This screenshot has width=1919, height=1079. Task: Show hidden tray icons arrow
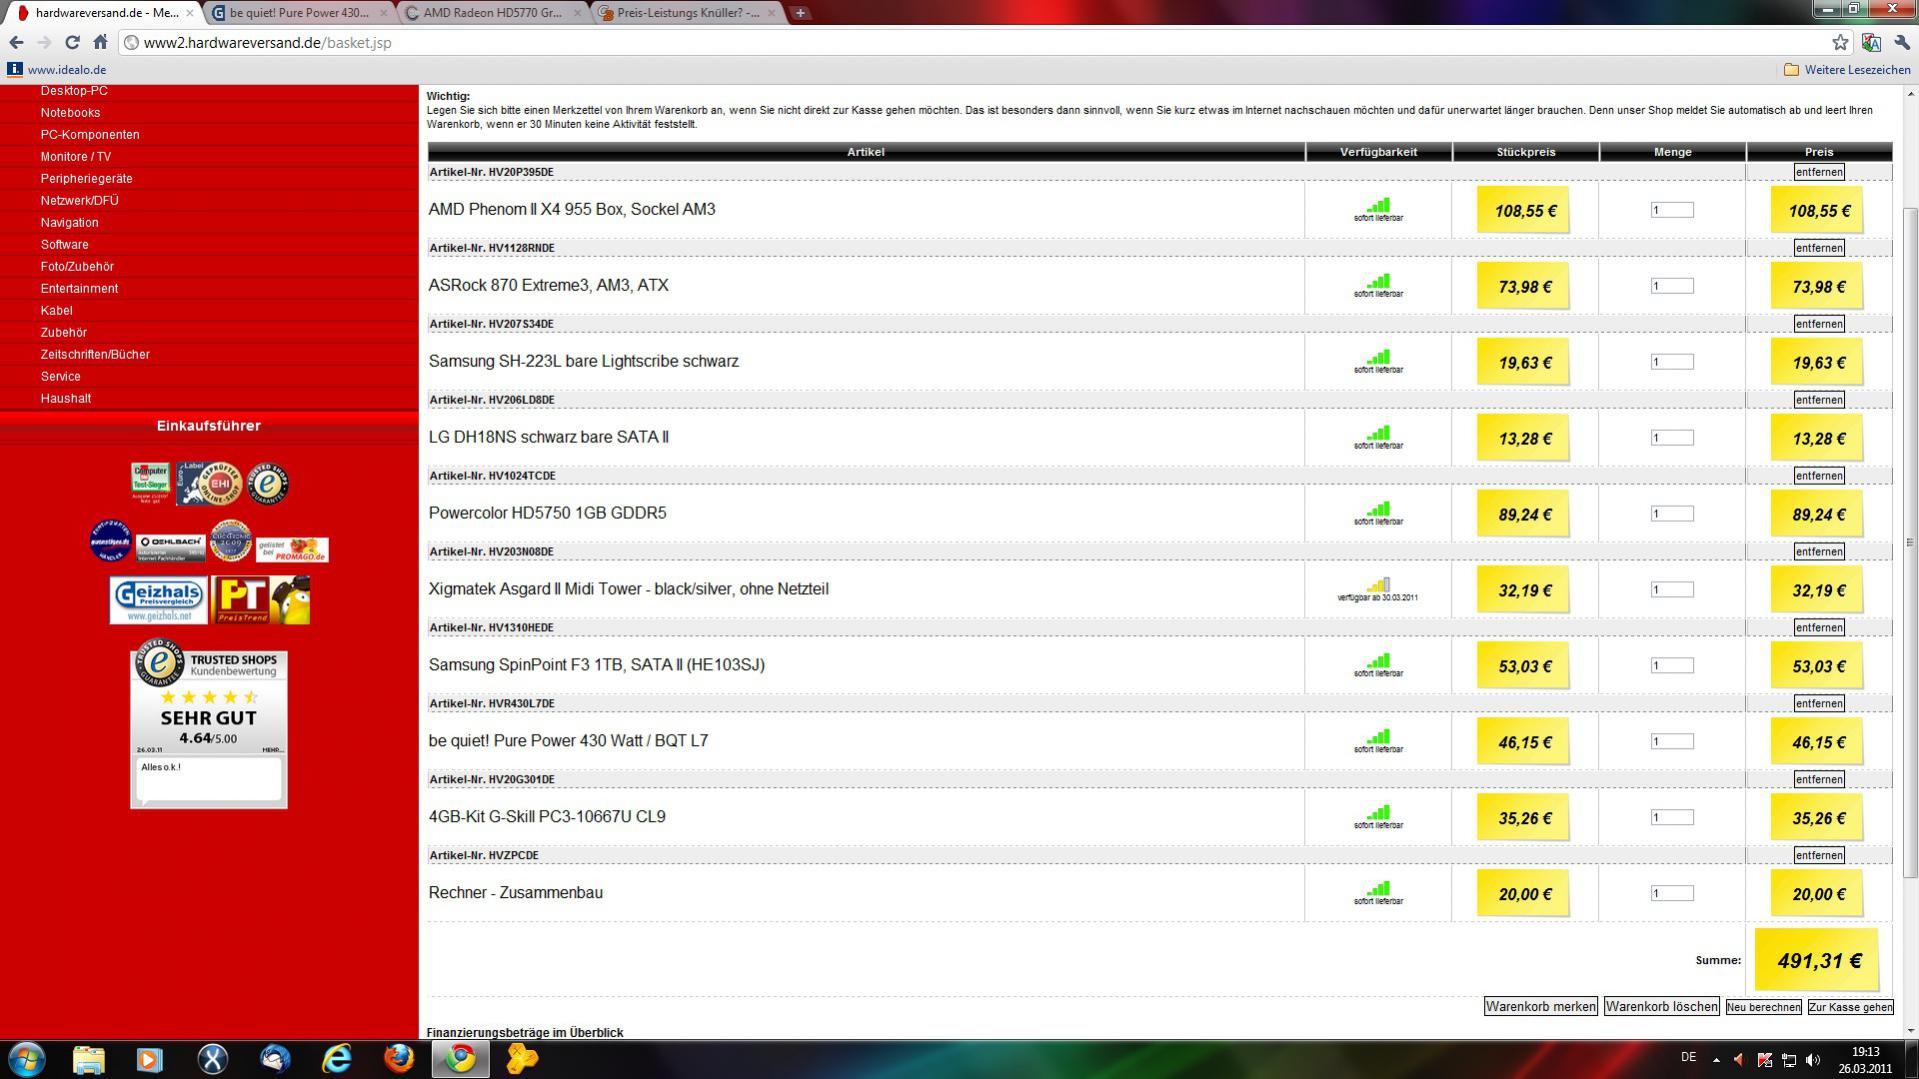tap(1716, 1060)
